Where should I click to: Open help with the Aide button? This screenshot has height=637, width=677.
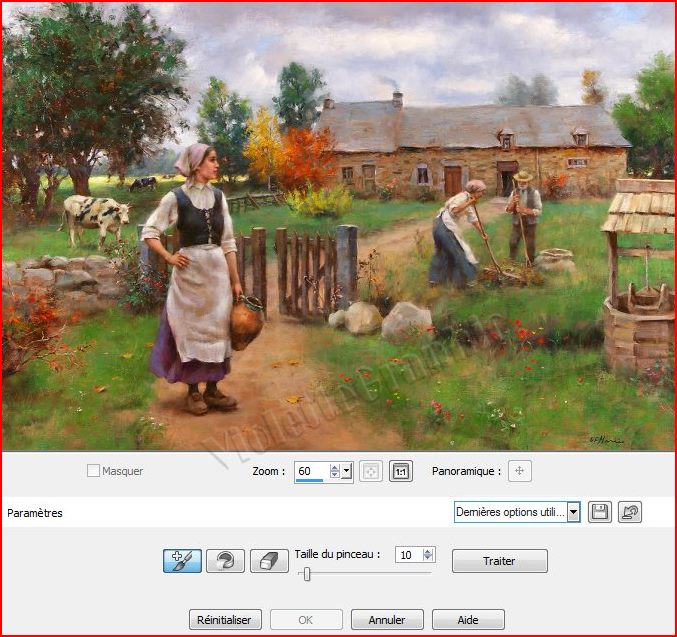467,620
